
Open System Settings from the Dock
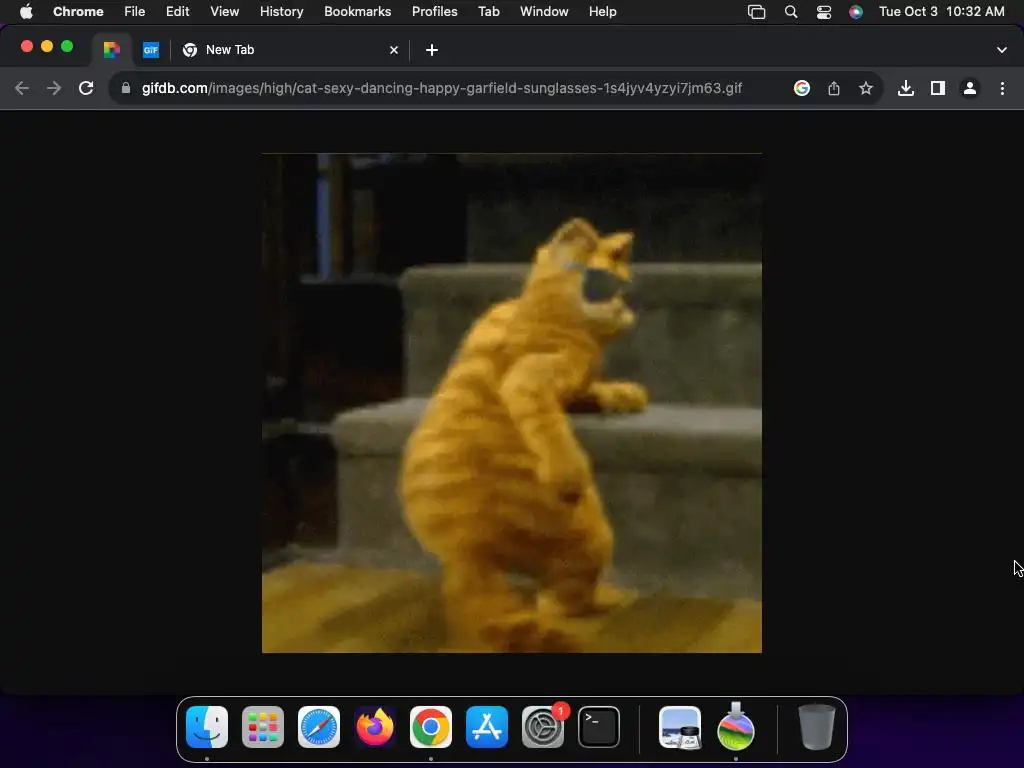543,727
